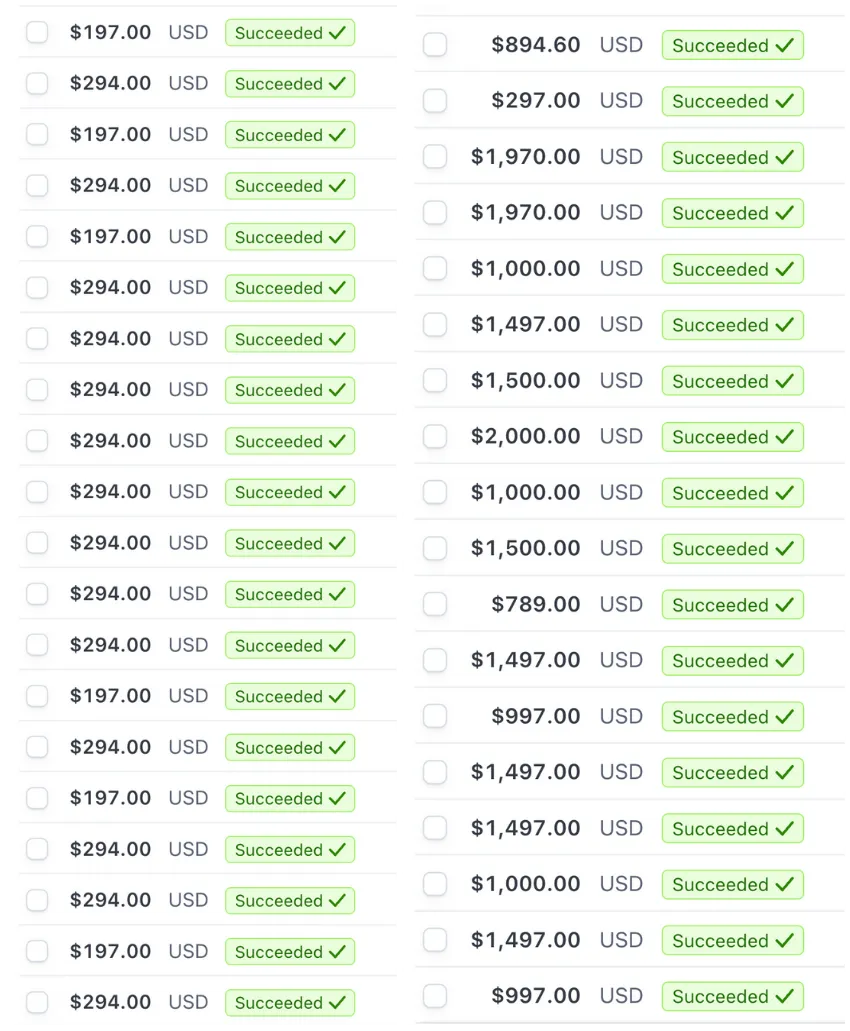Screen dimensions: 850x1031
Task: Click the checkmark icon in the $2,000.00 row badge
Action: [x=785, y=437]
